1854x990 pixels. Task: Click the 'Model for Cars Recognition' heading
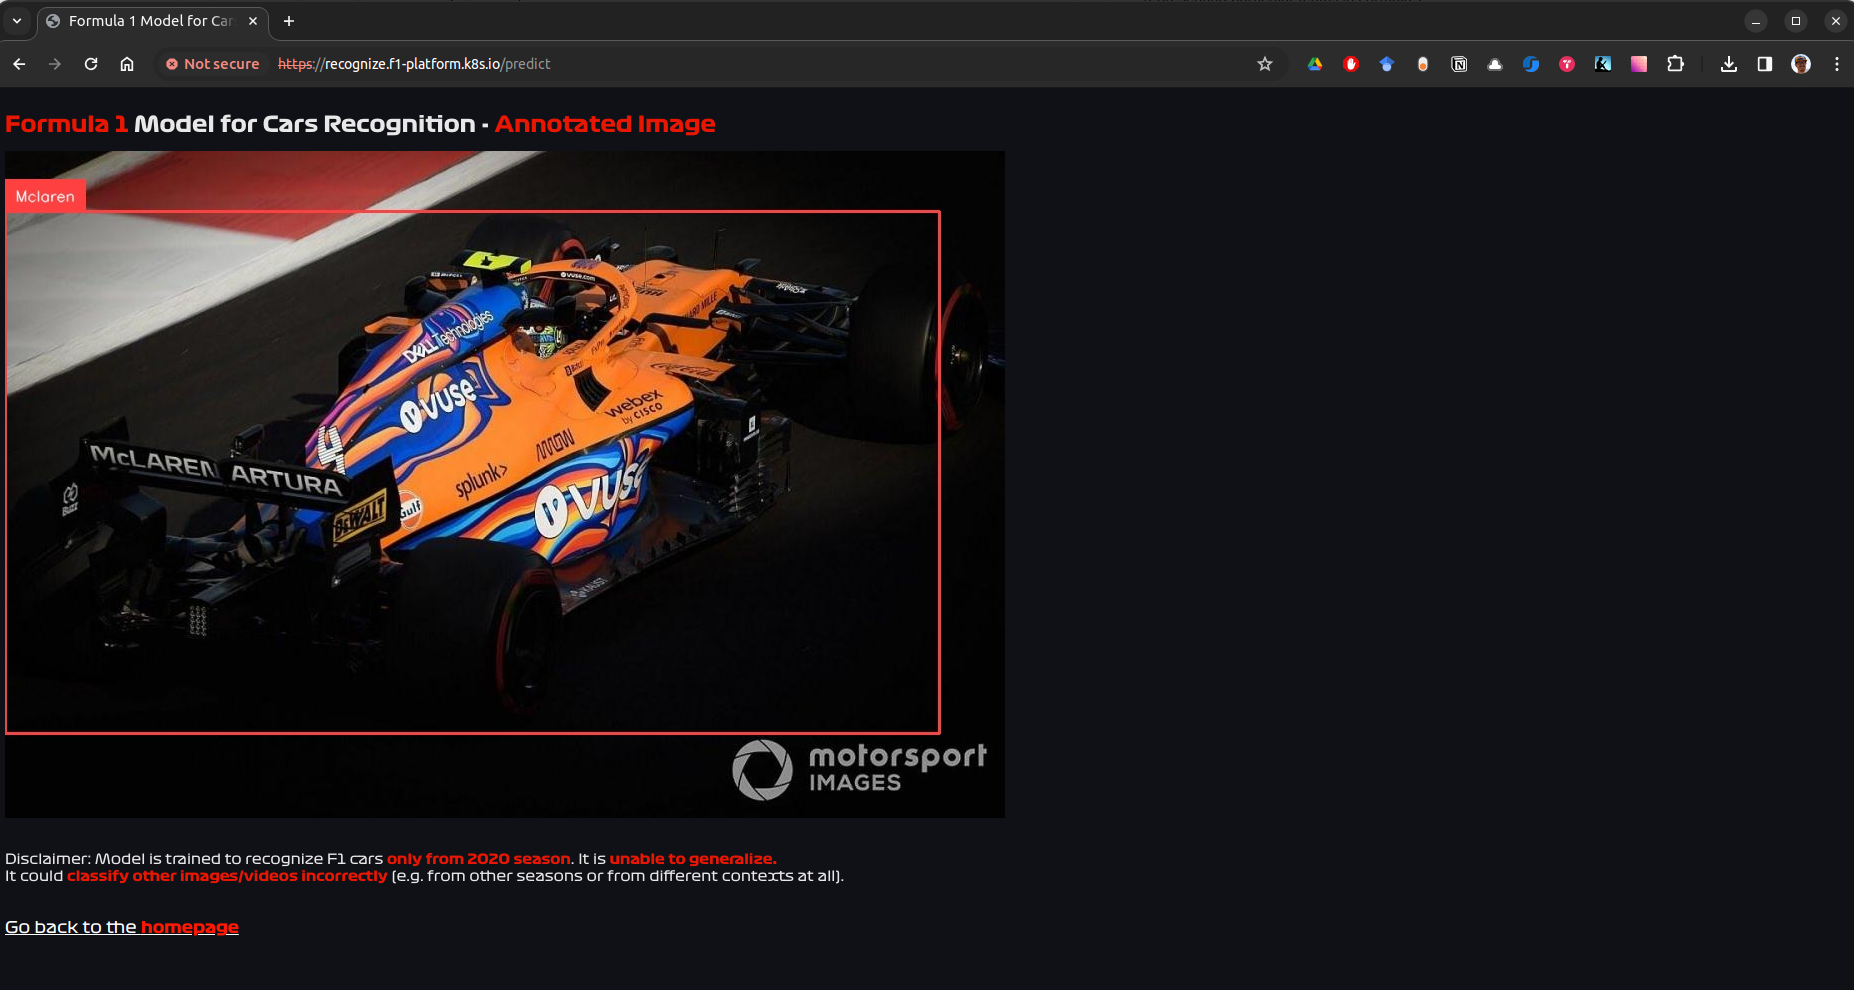(305, 124)
